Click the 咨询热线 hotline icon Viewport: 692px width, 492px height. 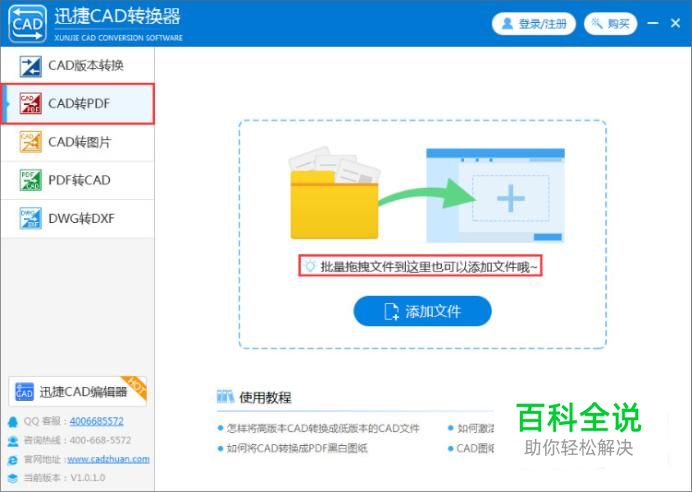pos(13,441)
